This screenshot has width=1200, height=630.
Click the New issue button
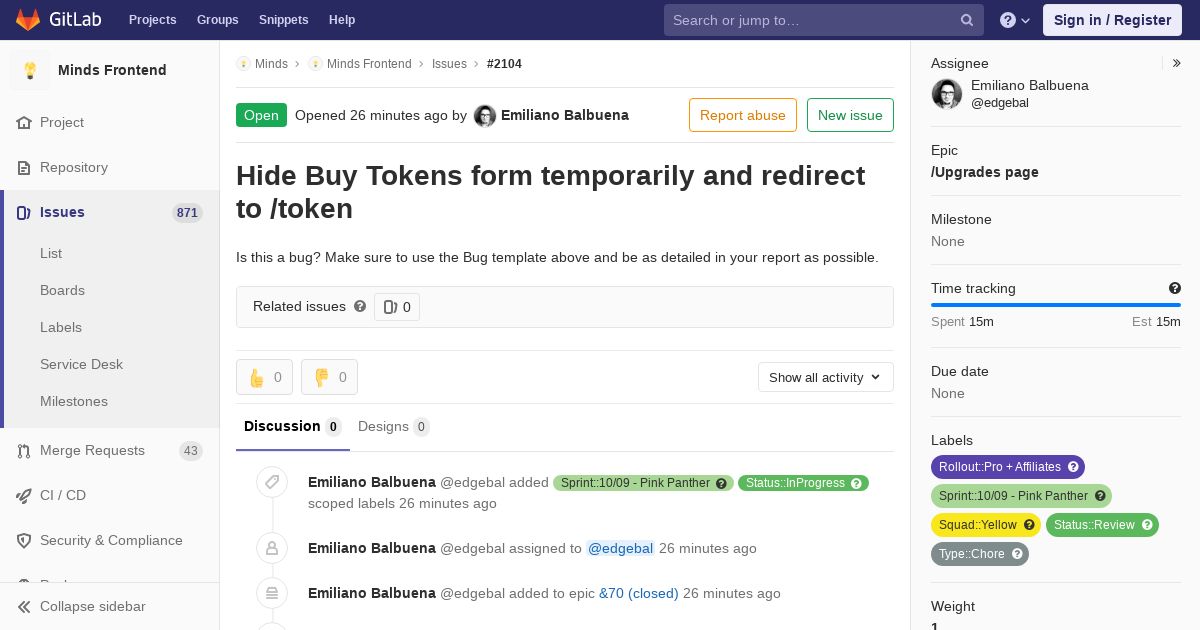pos(850,115)
